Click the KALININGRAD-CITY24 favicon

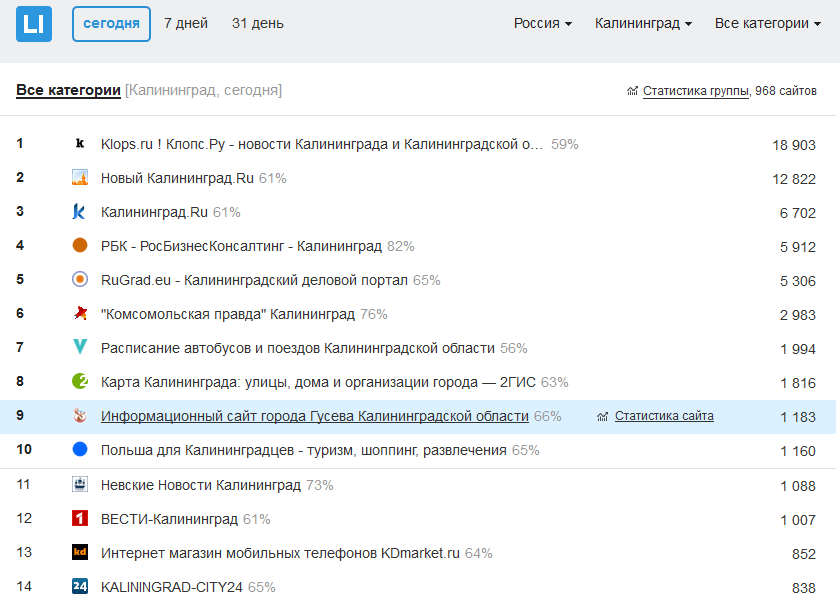click(80, 586)
